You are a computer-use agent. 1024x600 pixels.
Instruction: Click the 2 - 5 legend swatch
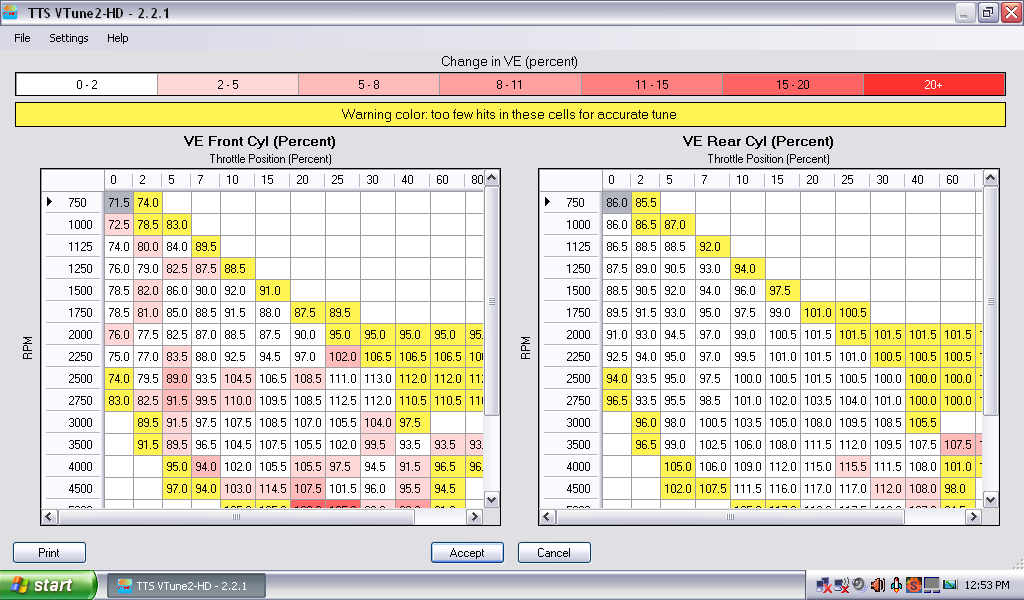[228, 84]
